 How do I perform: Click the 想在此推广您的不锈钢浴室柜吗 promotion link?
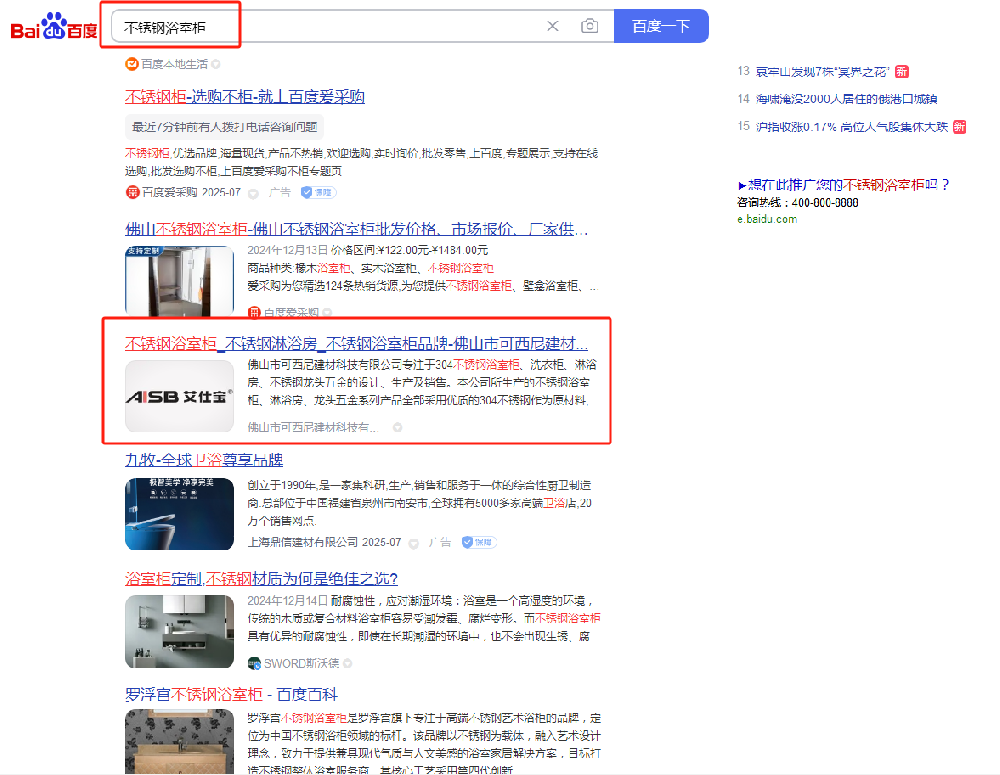click(844, 185)
